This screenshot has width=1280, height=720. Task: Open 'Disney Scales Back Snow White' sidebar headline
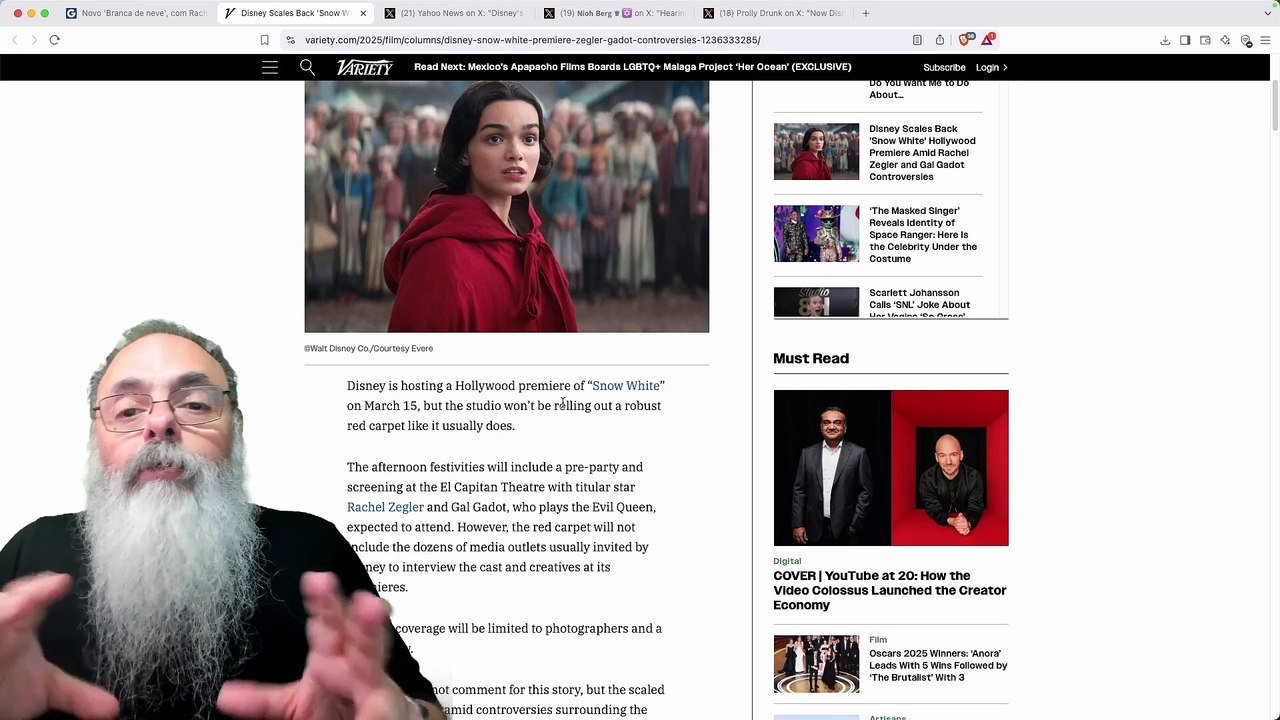[922, 153]
